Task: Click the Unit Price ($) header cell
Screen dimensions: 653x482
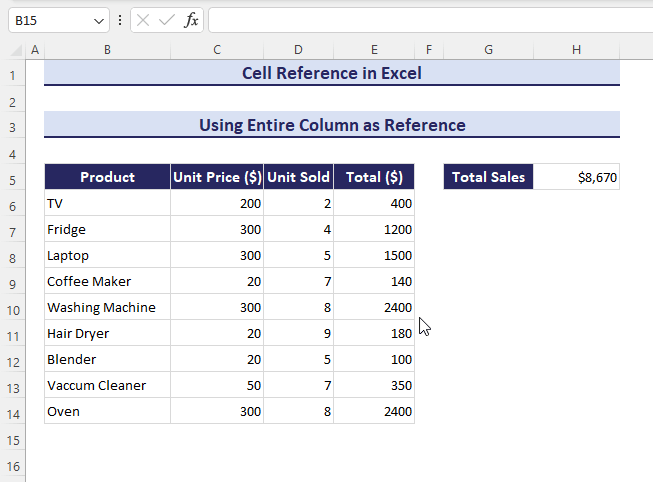Action: coord(217,178)
